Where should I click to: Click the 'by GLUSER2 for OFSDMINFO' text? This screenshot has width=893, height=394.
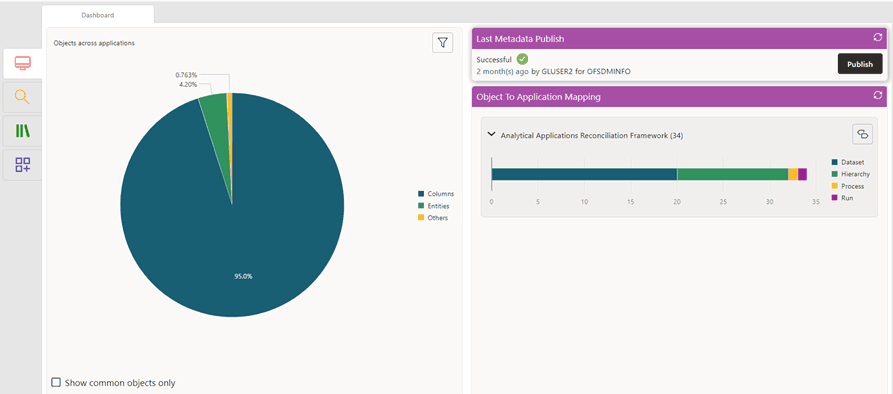pyautogui.click(x=581, y=72)
